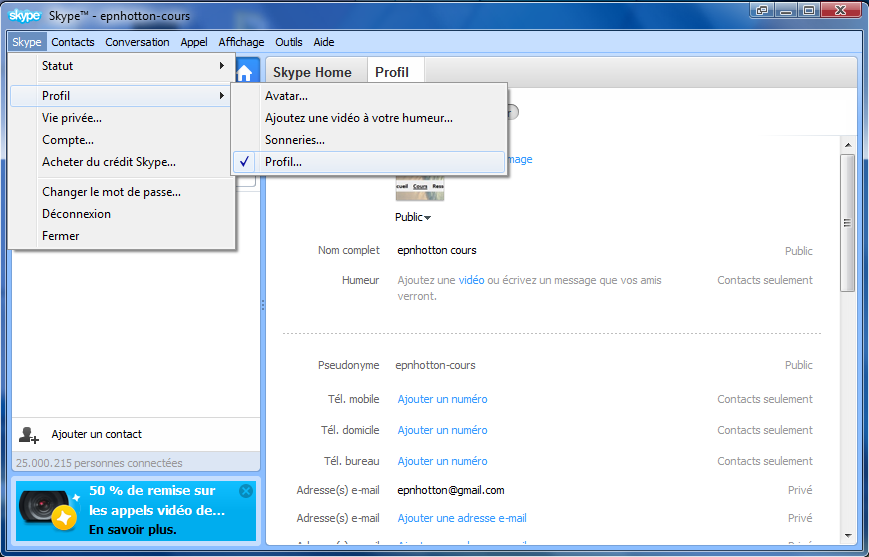Click the profile pane scrollbar thumb

pos(847,223)
